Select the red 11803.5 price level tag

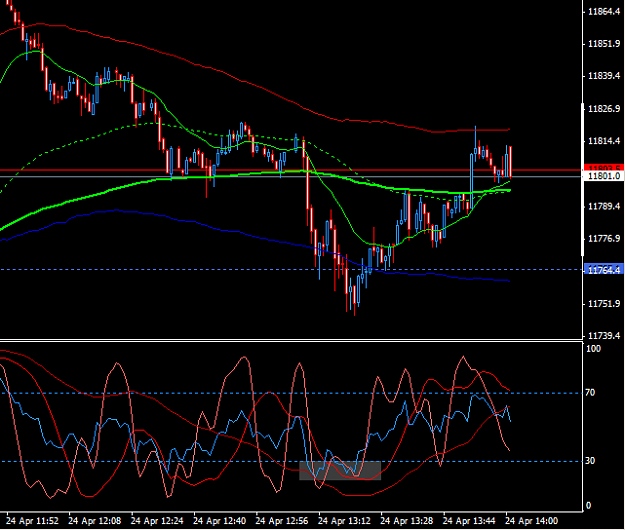pos(604,167)
